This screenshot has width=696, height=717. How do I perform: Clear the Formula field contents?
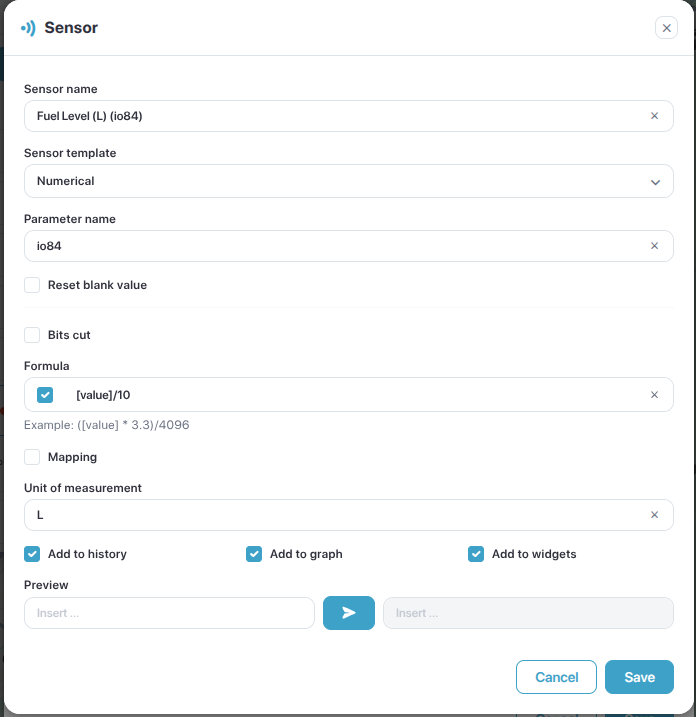point(654,395)
